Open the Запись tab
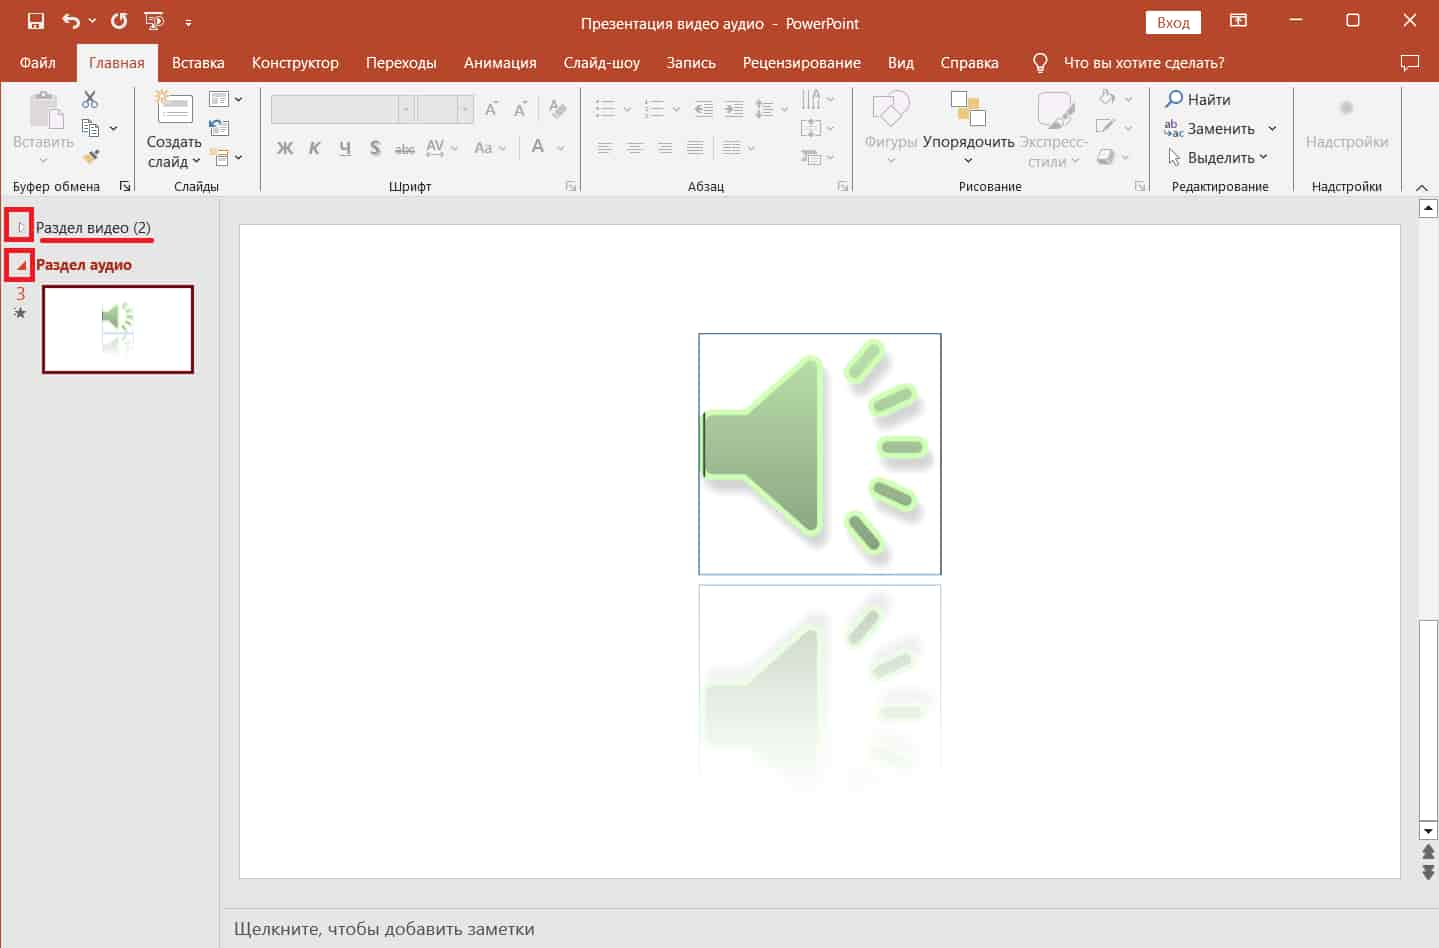This screenshot has height=948, width=1439. tap(691, 63)
